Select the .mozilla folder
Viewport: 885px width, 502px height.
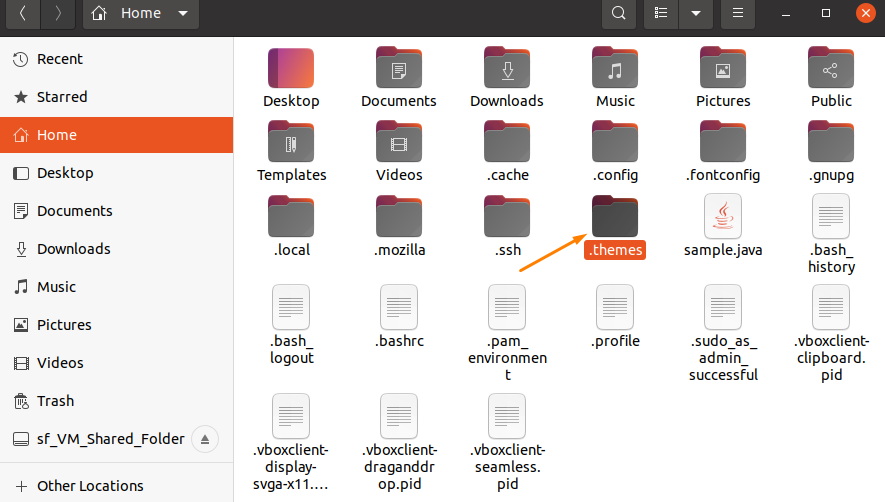tap(399, 216)
